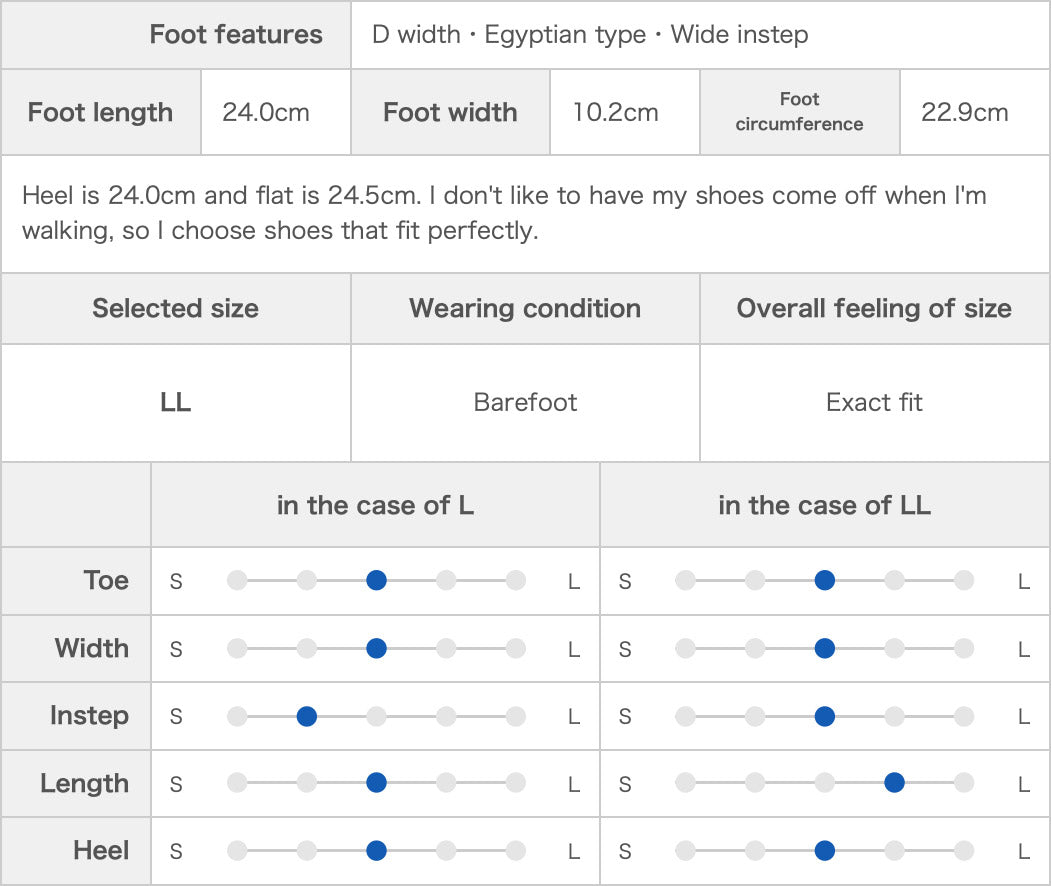Image resolution: width=1051 pixels, height=886 pixels.
Task: Select the 'in the case of L' header
Action: pyautogui.click(x=375, y=505)
